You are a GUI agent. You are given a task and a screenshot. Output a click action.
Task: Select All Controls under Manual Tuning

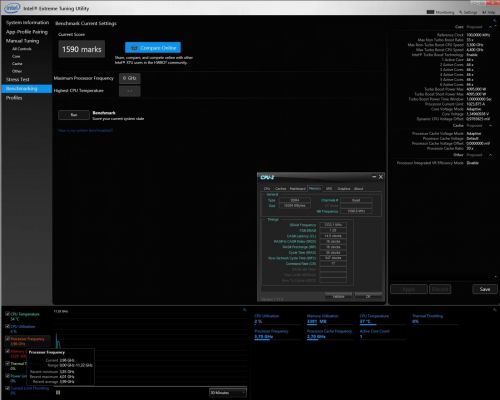click(x=22, y=49)
